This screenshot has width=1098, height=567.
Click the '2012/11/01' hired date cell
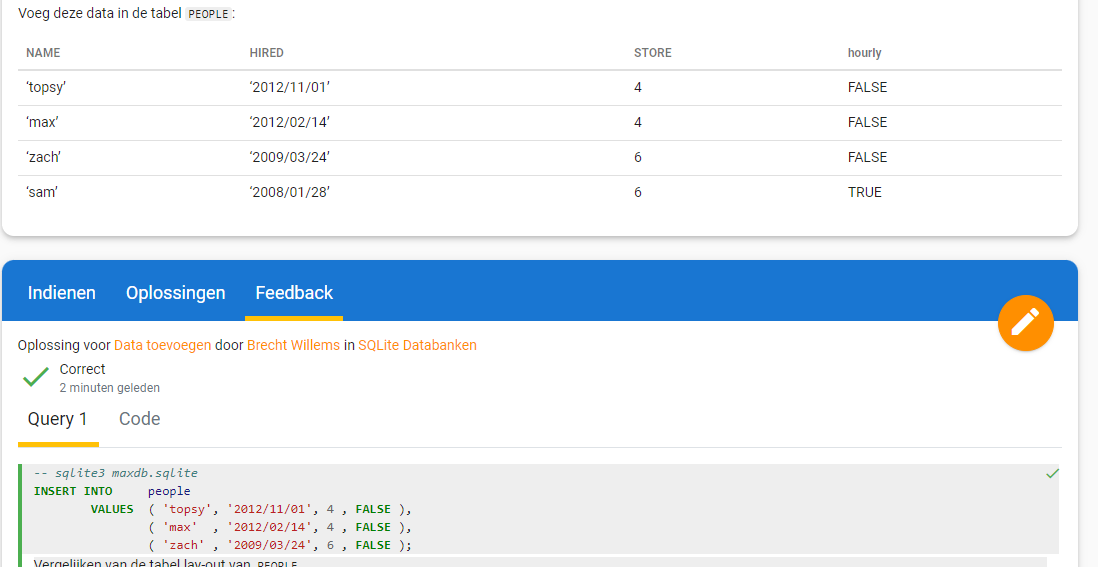[x=290, y=88]
